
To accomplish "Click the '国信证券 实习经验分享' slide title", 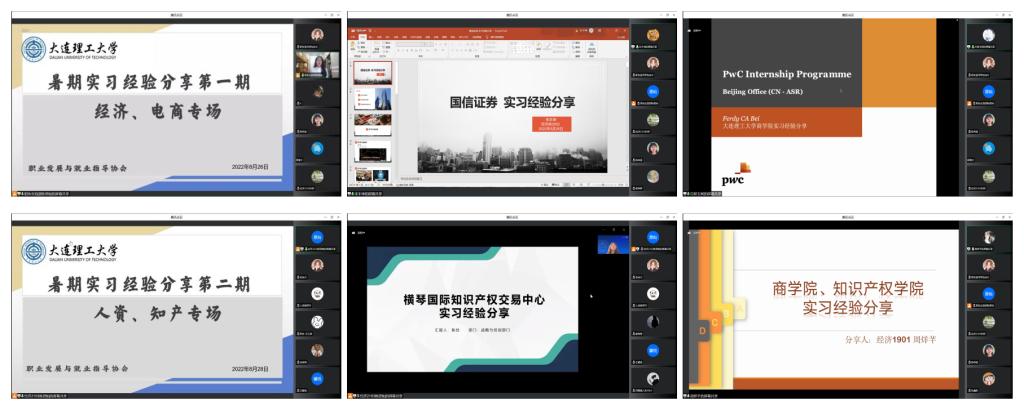I will (511, 102).
